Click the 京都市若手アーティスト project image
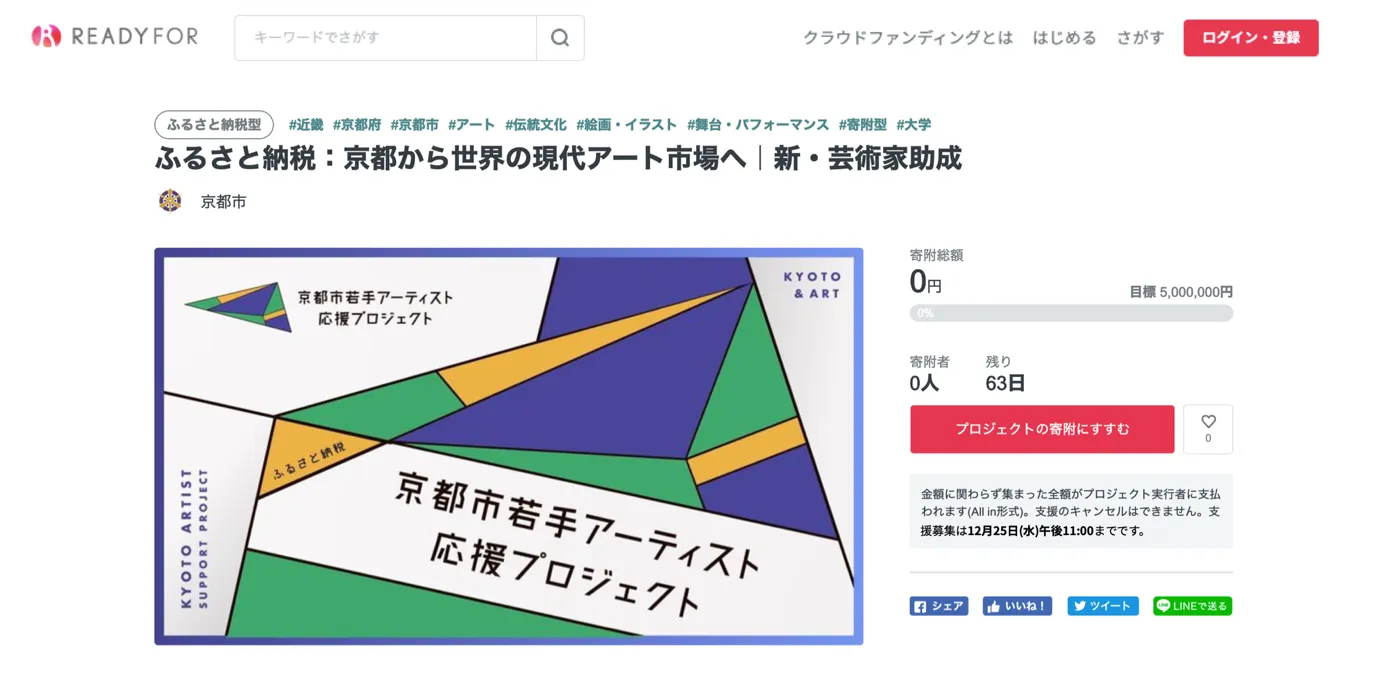Image resolution: width=1387 pixels, height=677 pixels. pyautogui.click(x=508, y=446)
